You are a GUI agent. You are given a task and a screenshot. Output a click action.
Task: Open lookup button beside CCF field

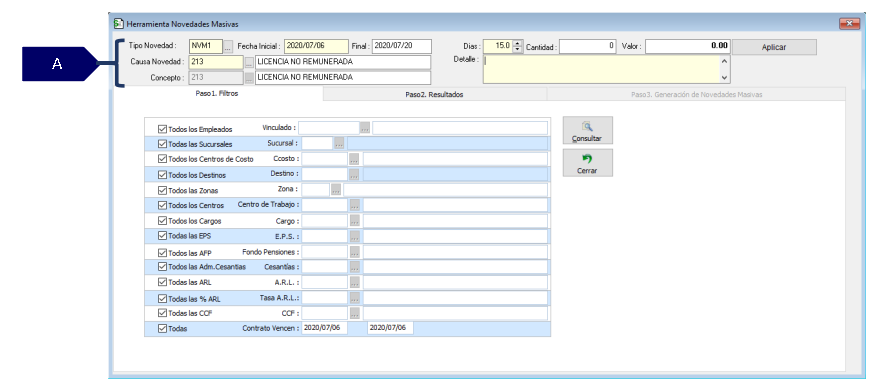(354, 313)
